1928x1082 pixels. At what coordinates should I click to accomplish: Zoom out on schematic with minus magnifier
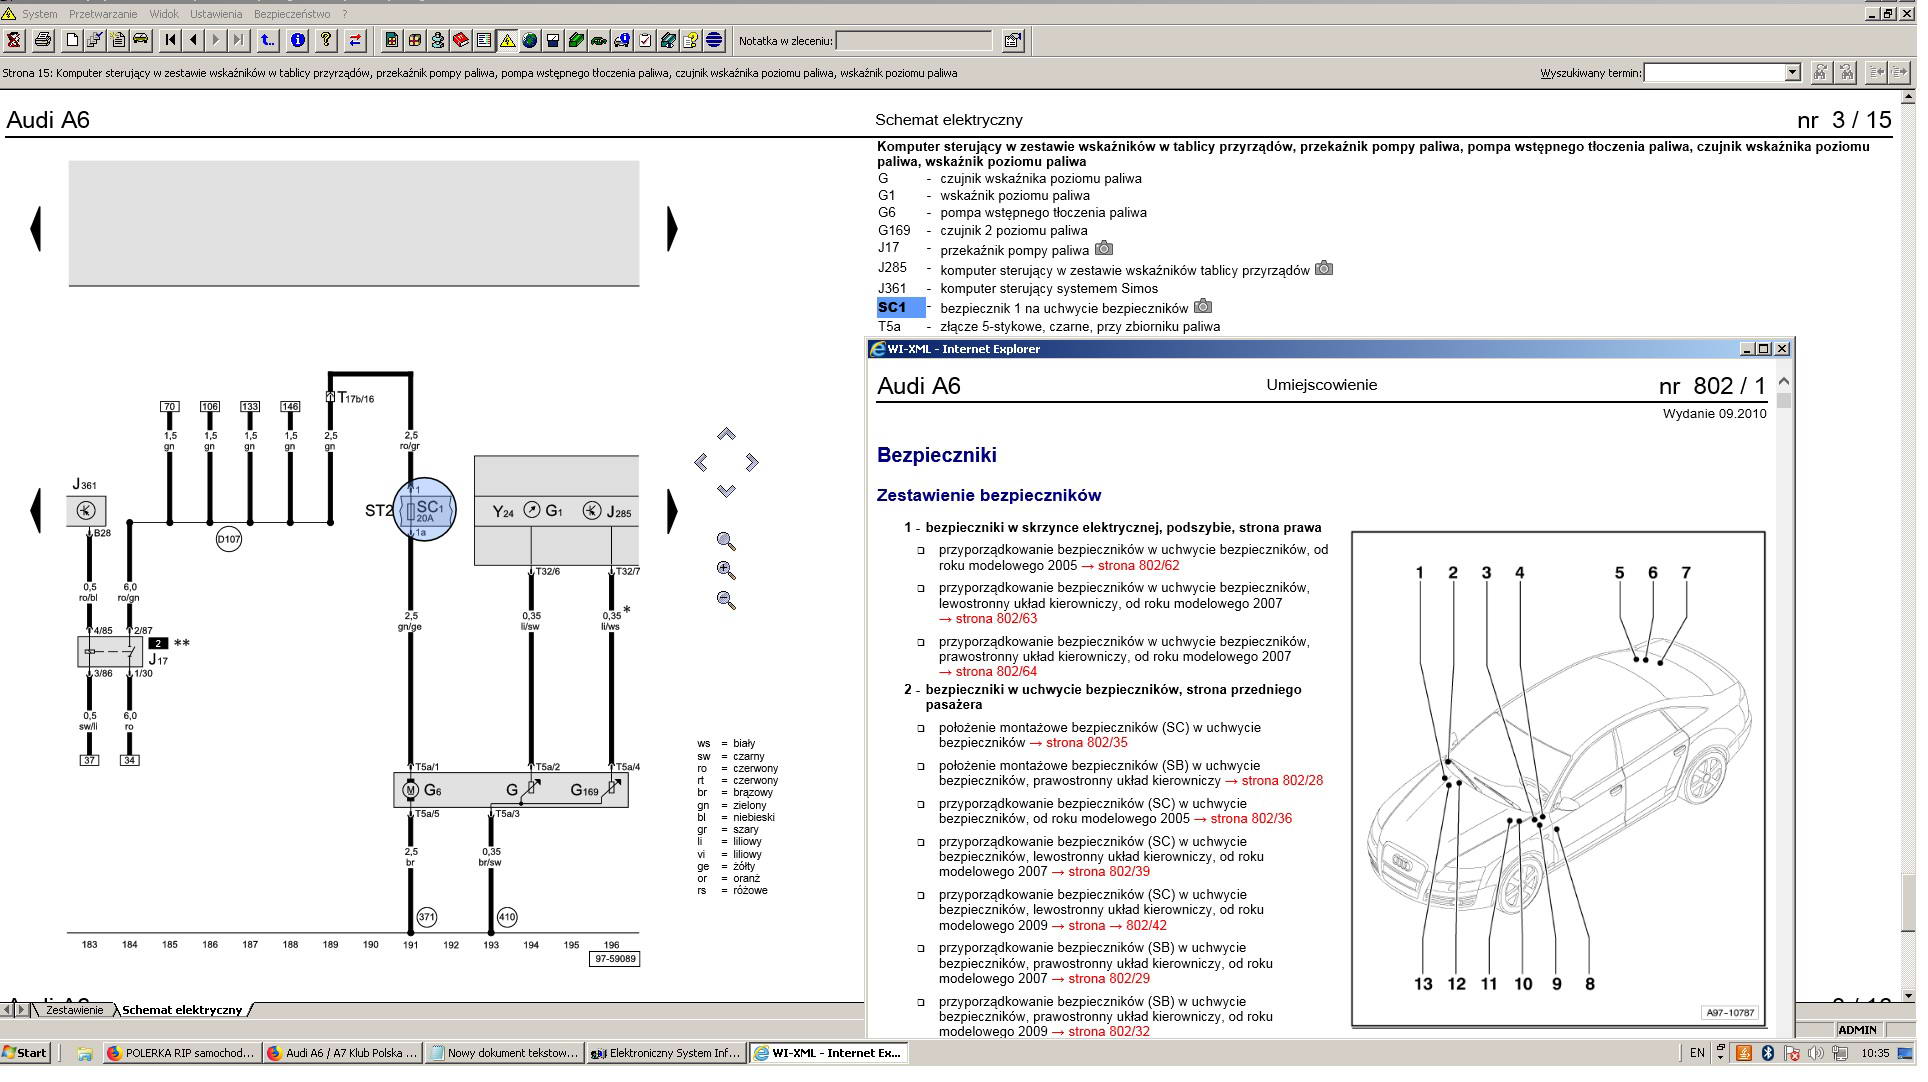727,601
